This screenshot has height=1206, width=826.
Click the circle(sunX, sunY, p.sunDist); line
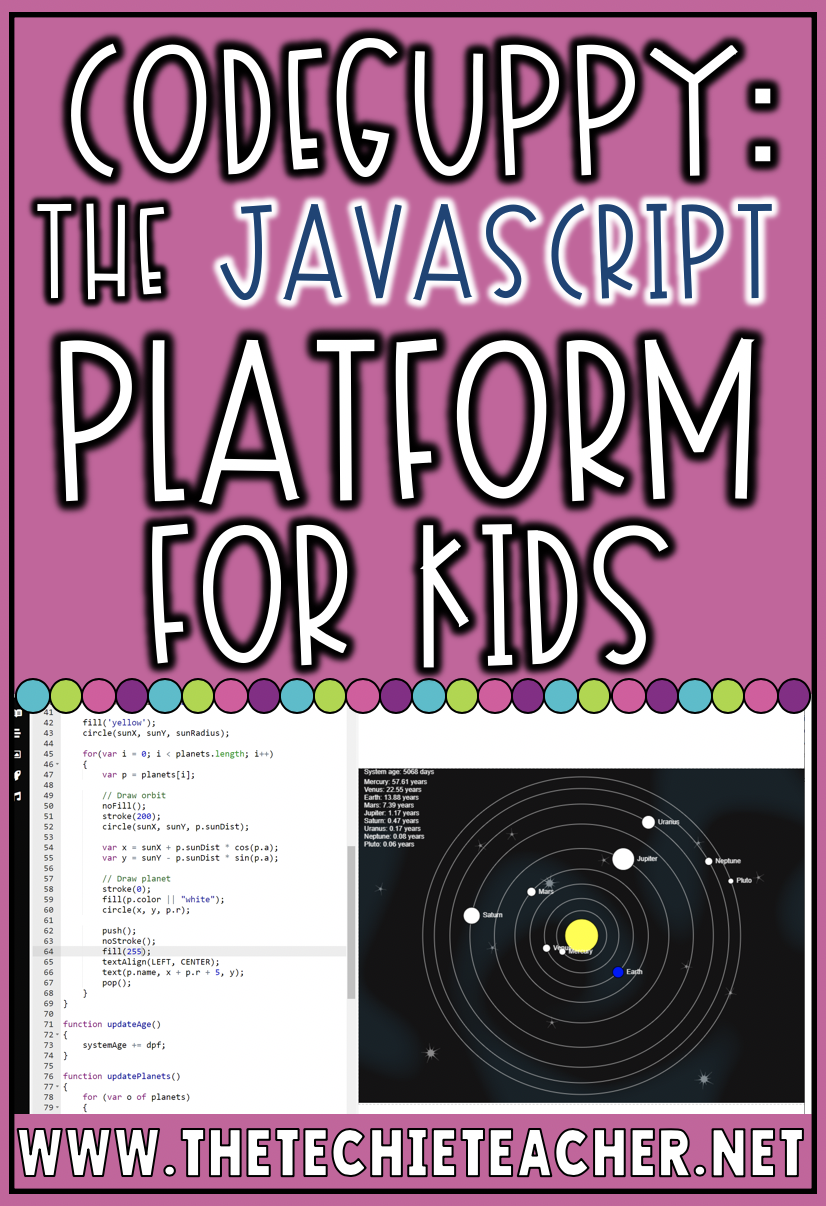(x=175, y=827)
